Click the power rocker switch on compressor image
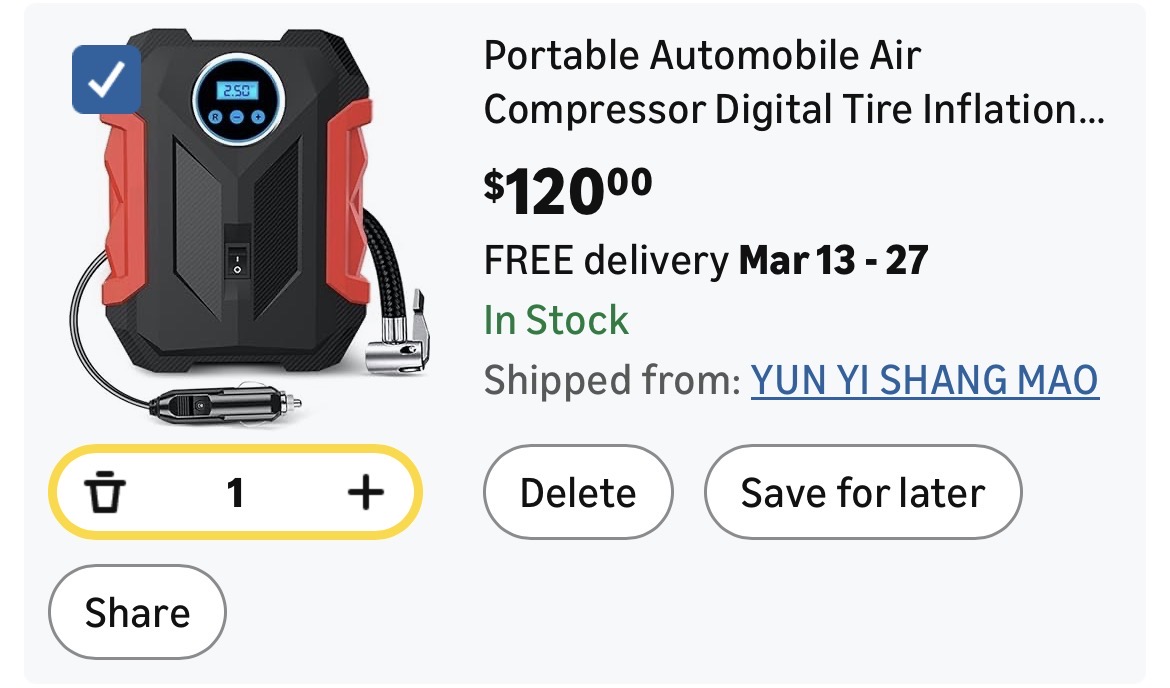The width and height of the screenshot is (1170, 688). pos(238,262)
